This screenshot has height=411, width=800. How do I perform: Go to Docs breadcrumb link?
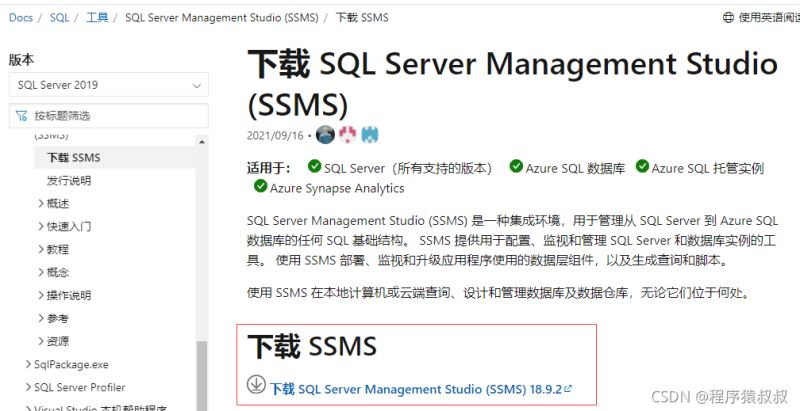click(x=21, y=17)
